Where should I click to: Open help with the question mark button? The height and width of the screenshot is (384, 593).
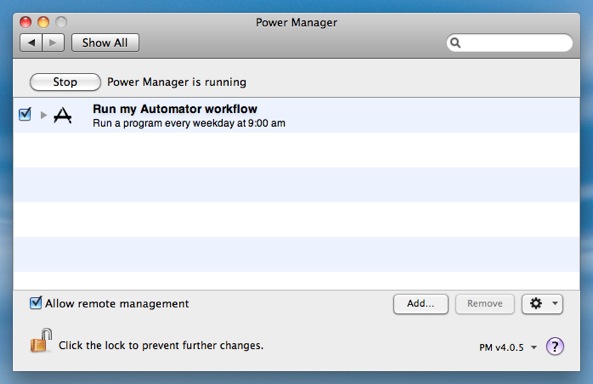pos(555,346)
